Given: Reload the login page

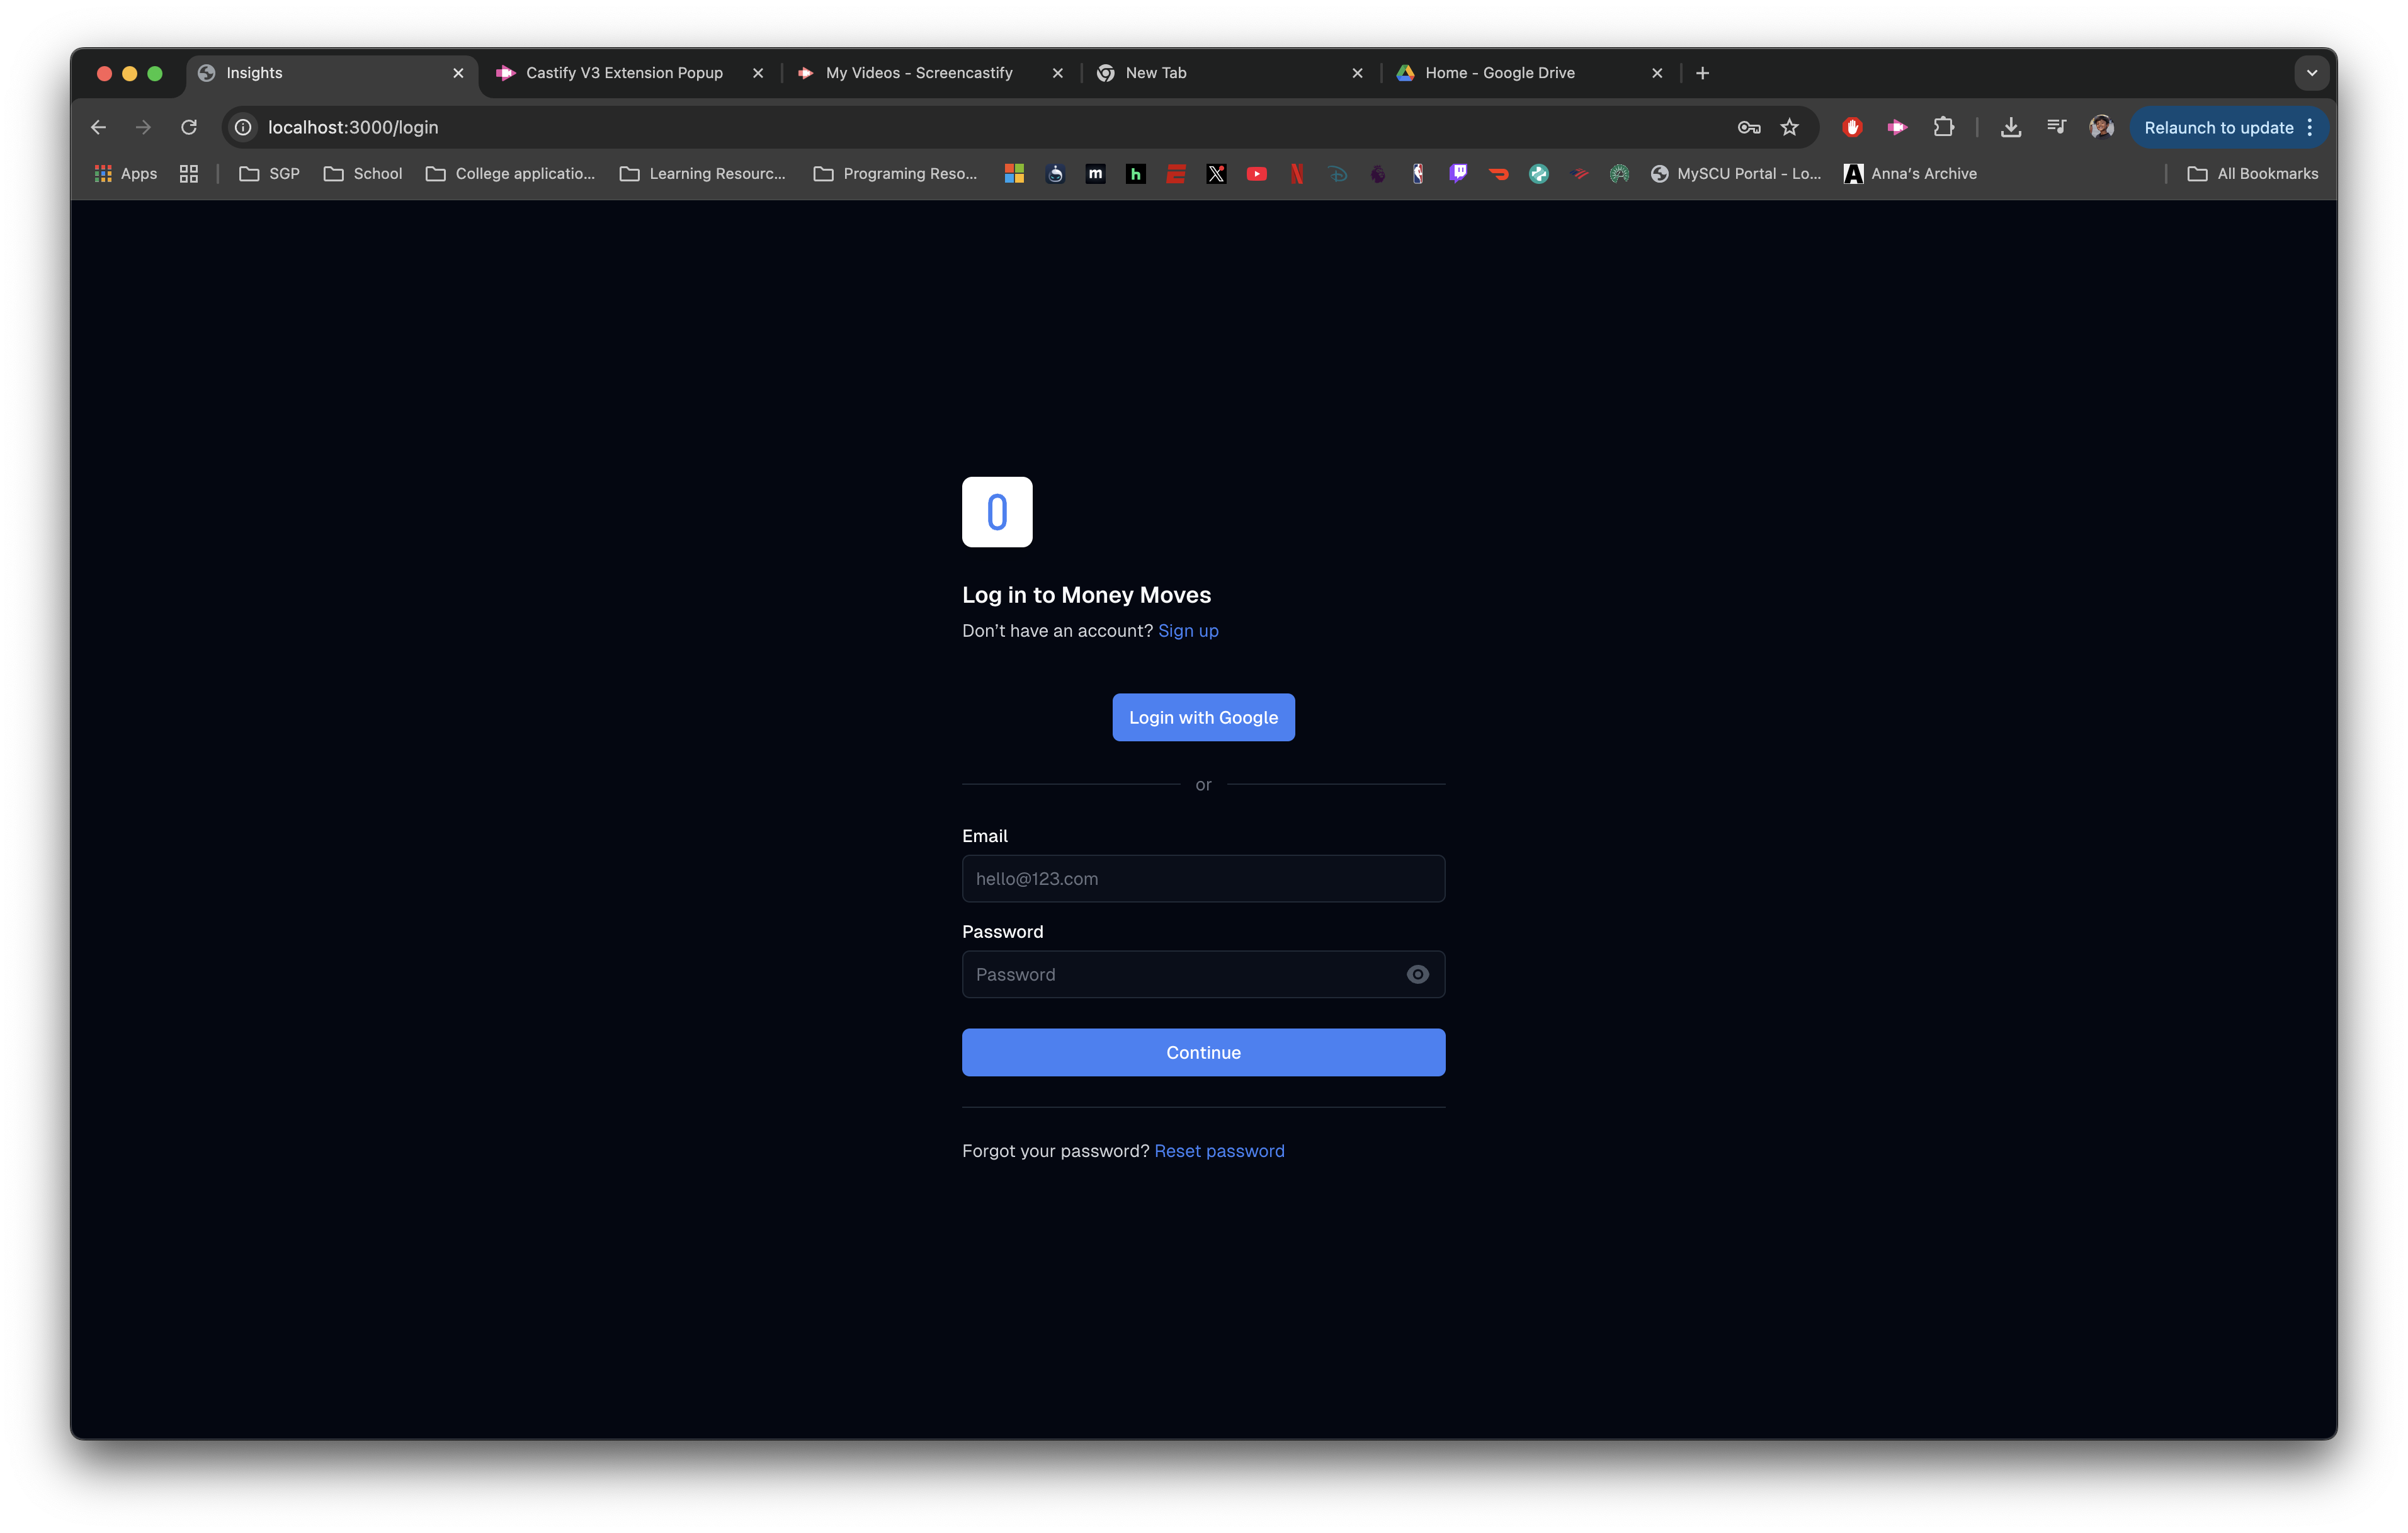Looking at the screenshot, I should coord(189,127).
